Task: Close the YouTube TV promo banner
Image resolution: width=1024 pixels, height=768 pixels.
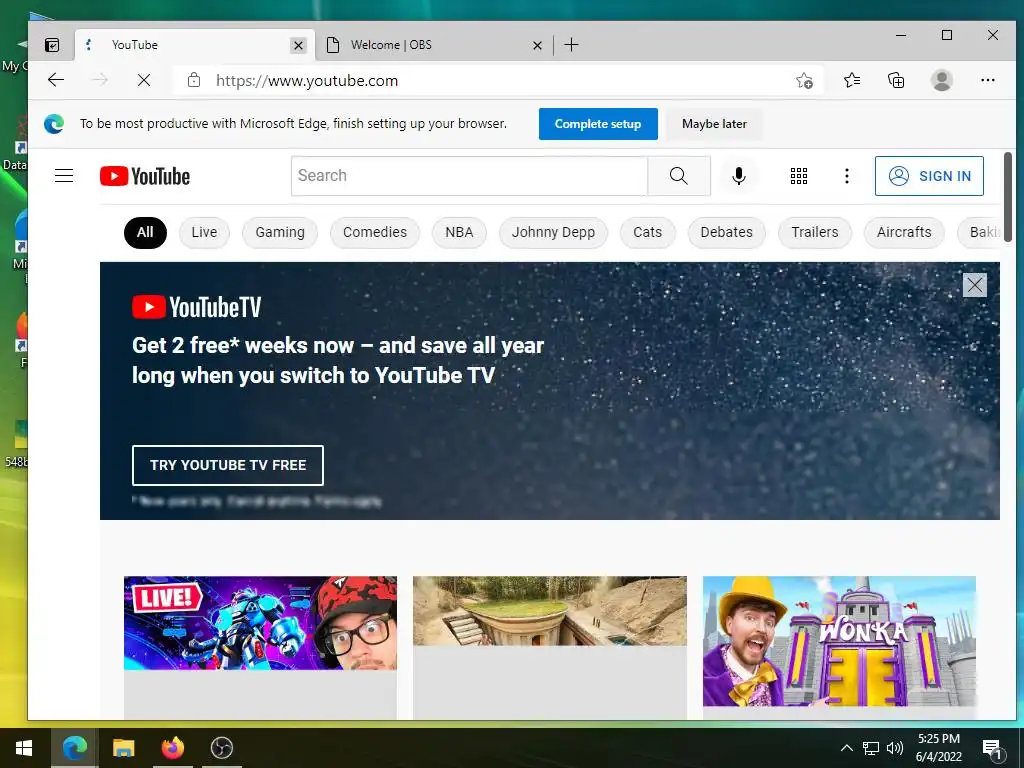Action: click(974, 285)
